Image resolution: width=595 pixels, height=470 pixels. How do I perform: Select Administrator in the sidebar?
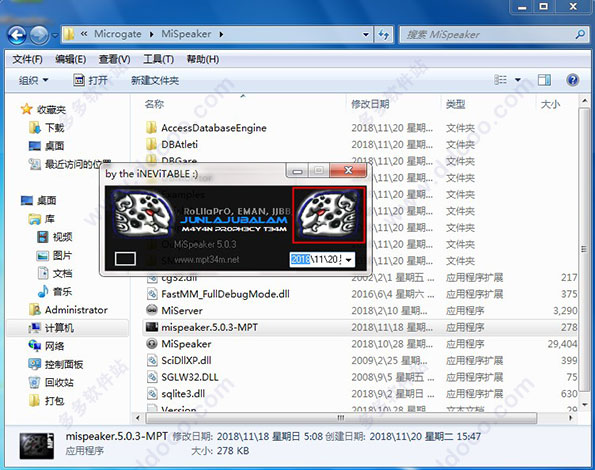click(x=68, y=310)
